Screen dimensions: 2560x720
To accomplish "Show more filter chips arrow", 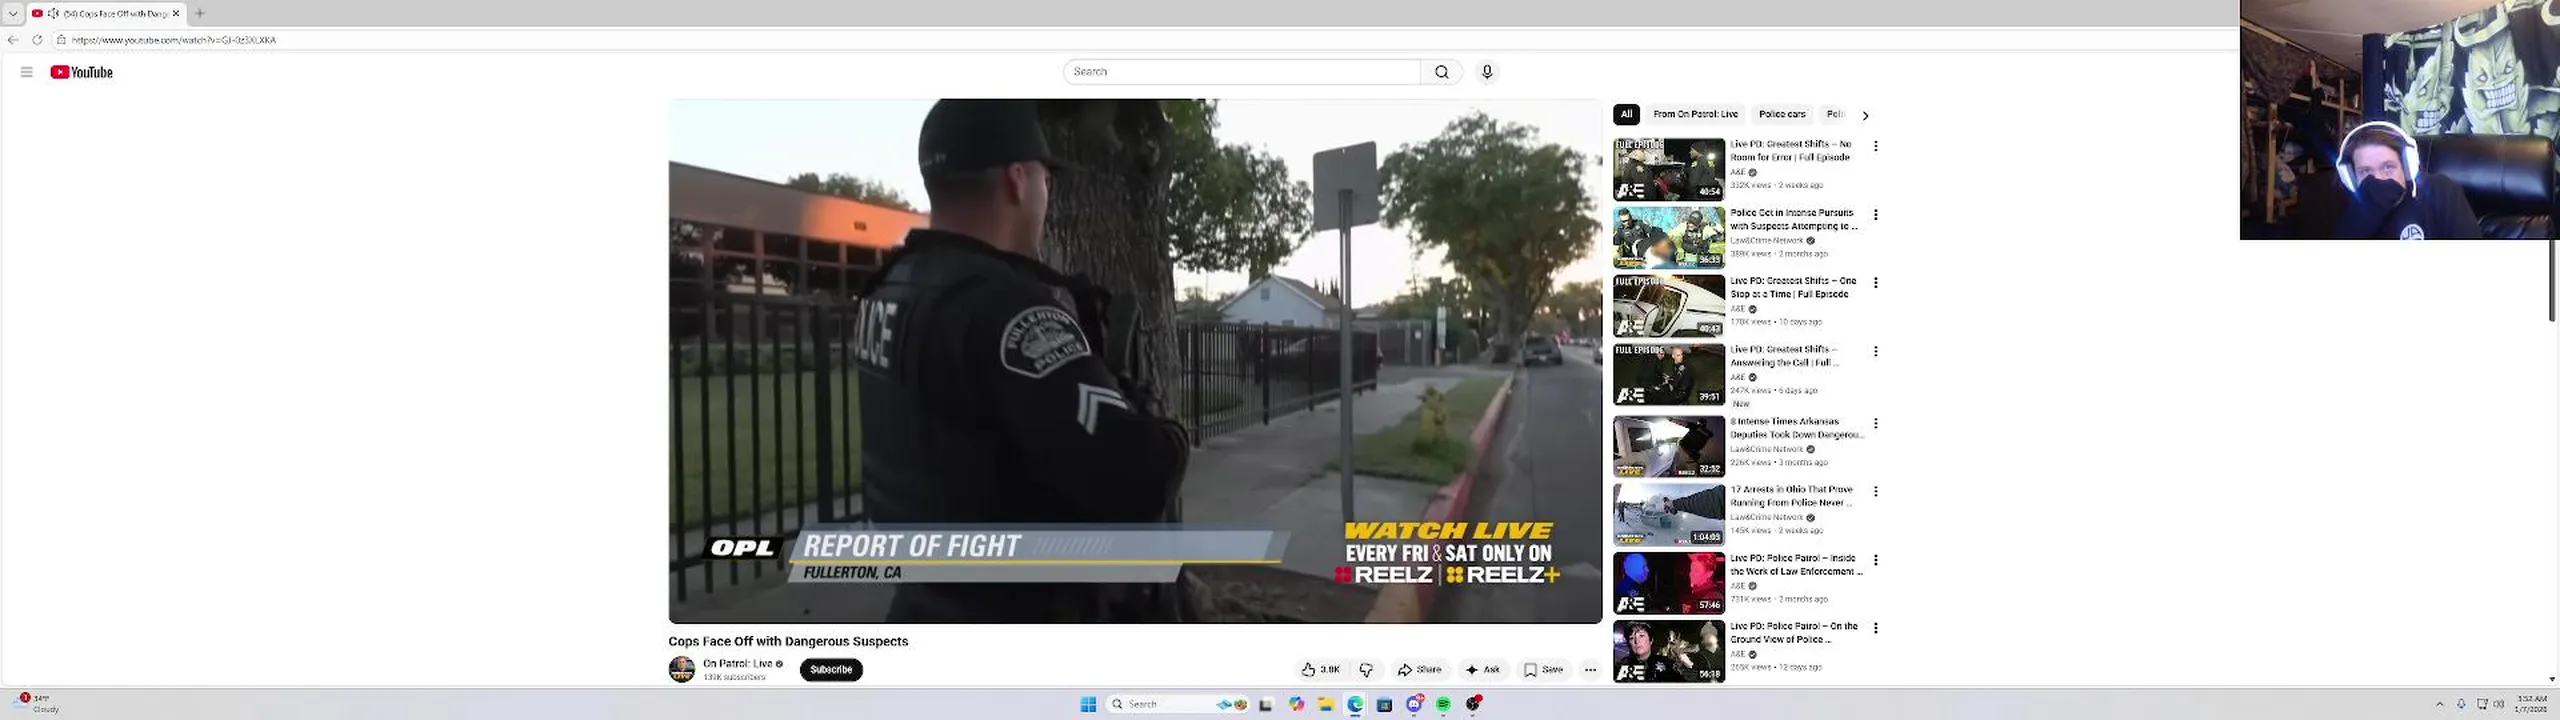I will [1865, 115].
